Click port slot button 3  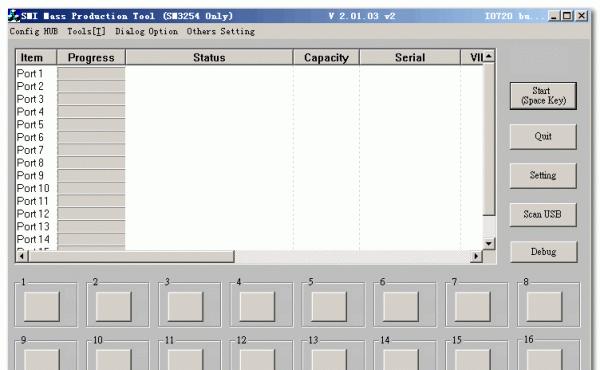(x=185, y=306)
